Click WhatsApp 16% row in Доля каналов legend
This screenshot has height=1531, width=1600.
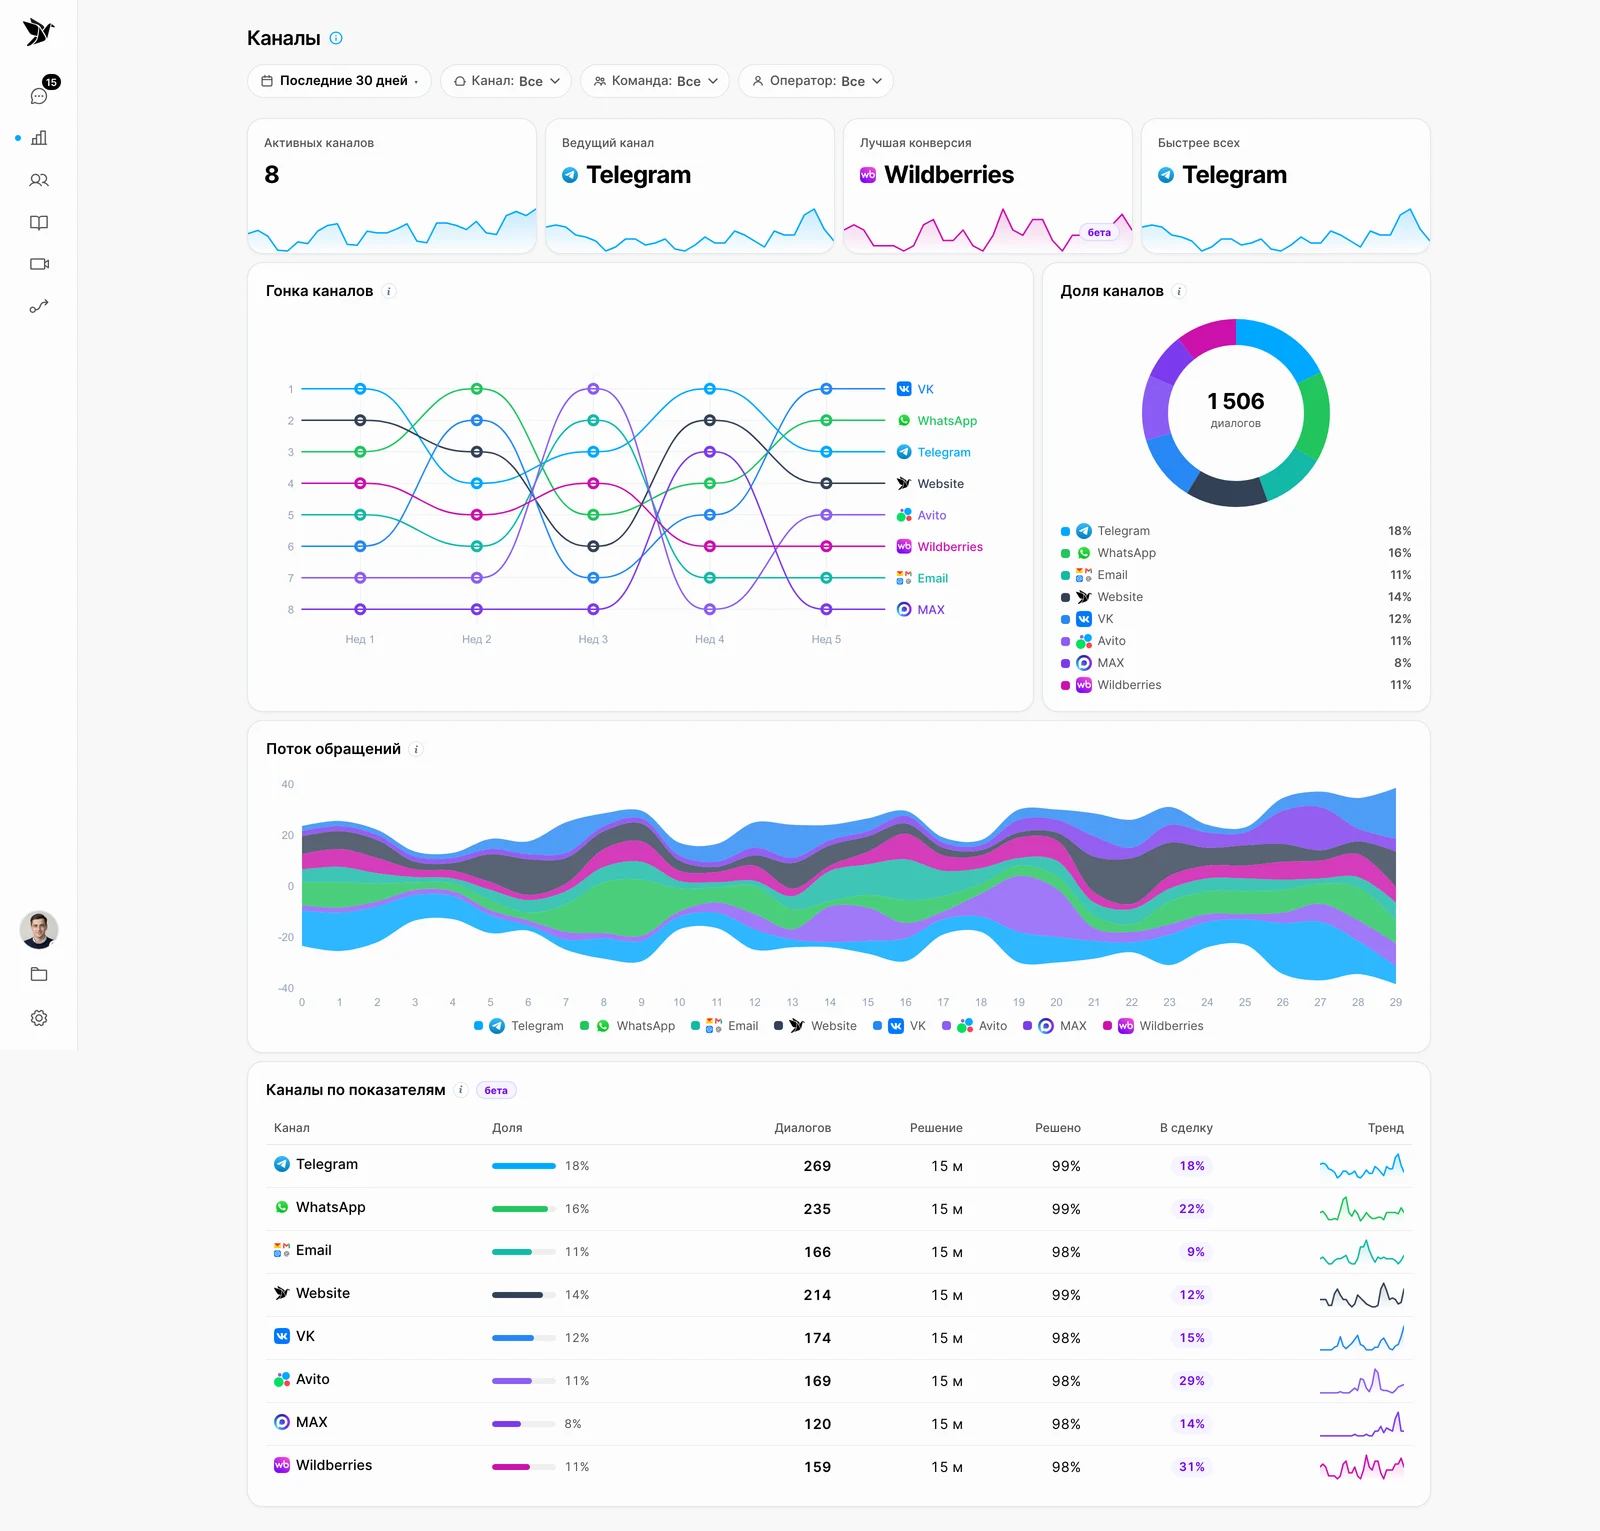pos(1236,553)
